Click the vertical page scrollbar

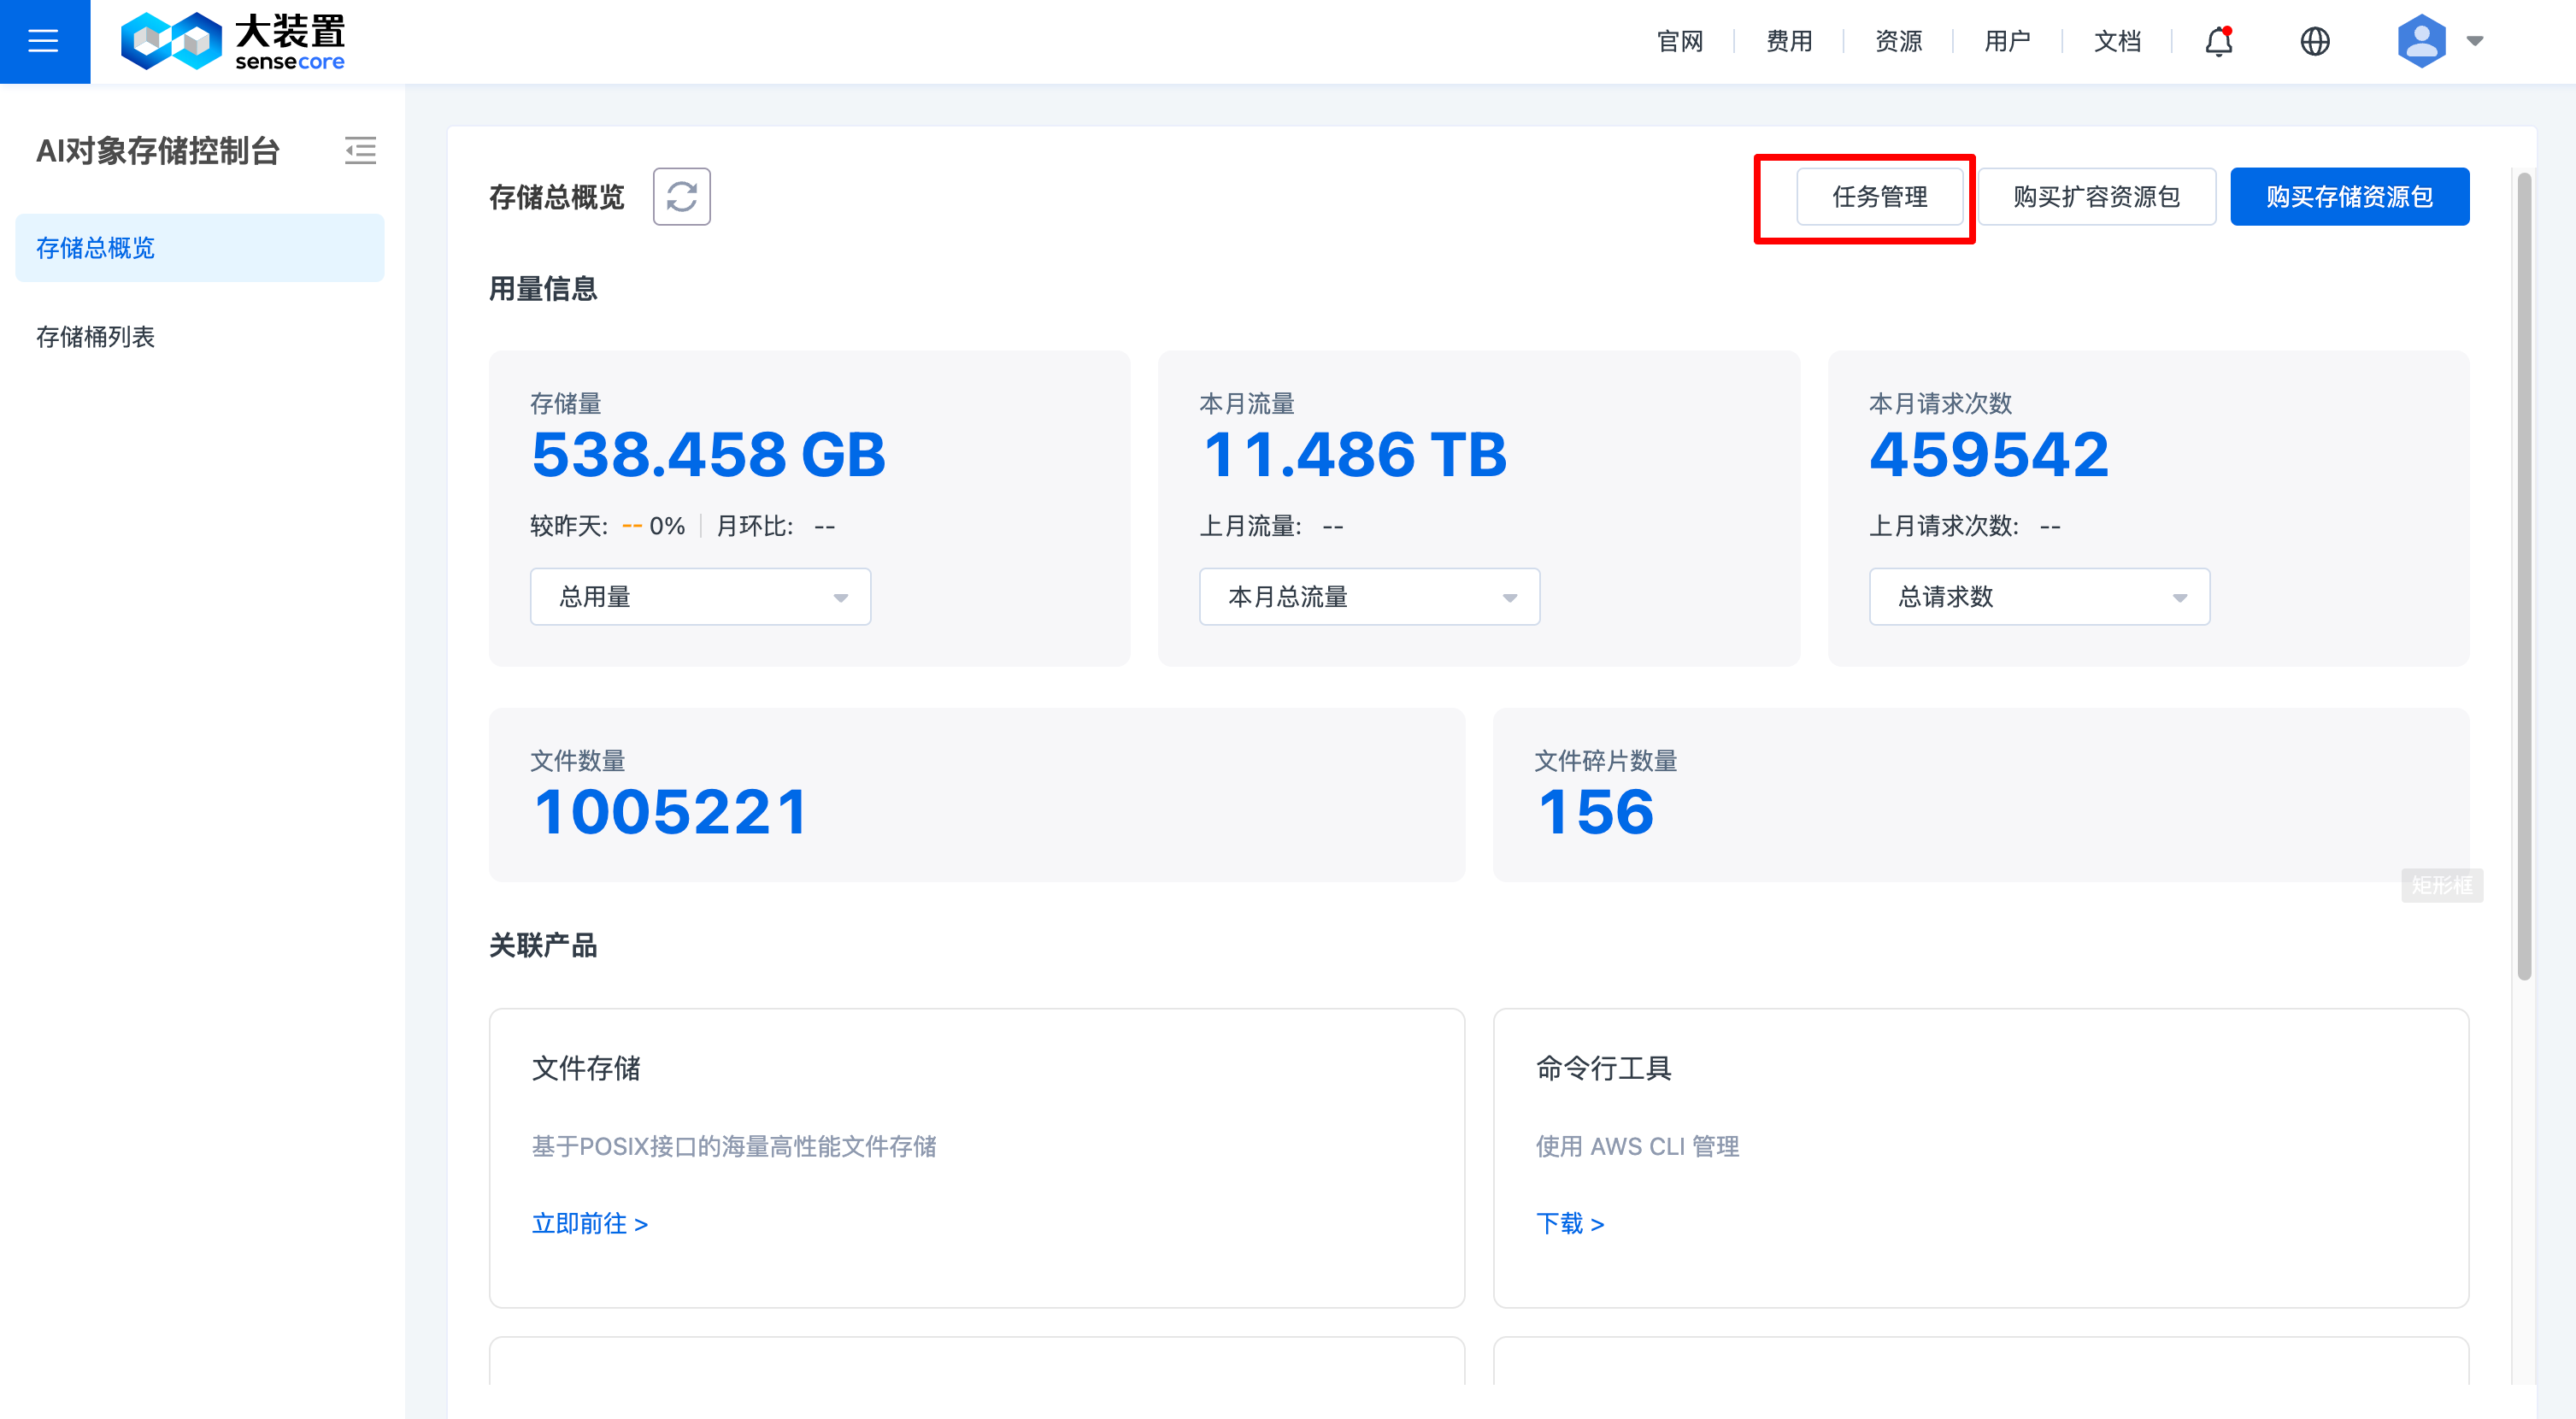tap(2524, 576)
